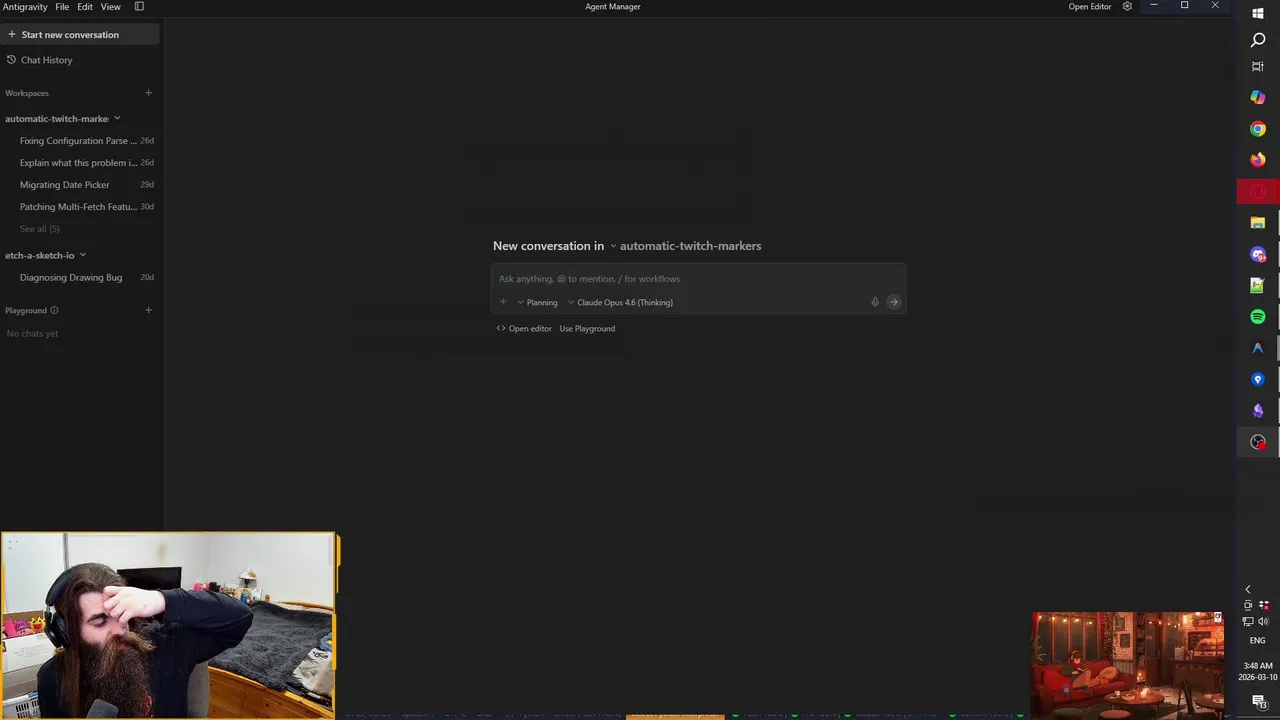Click the lofi cafe video thumbnail

tap(1128, 664)
